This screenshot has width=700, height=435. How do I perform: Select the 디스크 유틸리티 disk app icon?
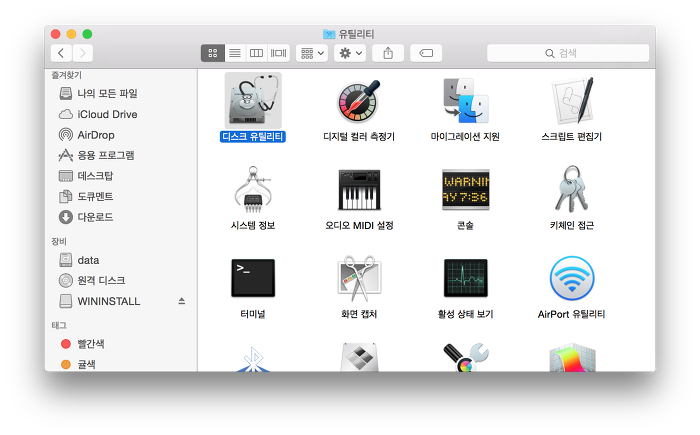(x=253, y=101)
